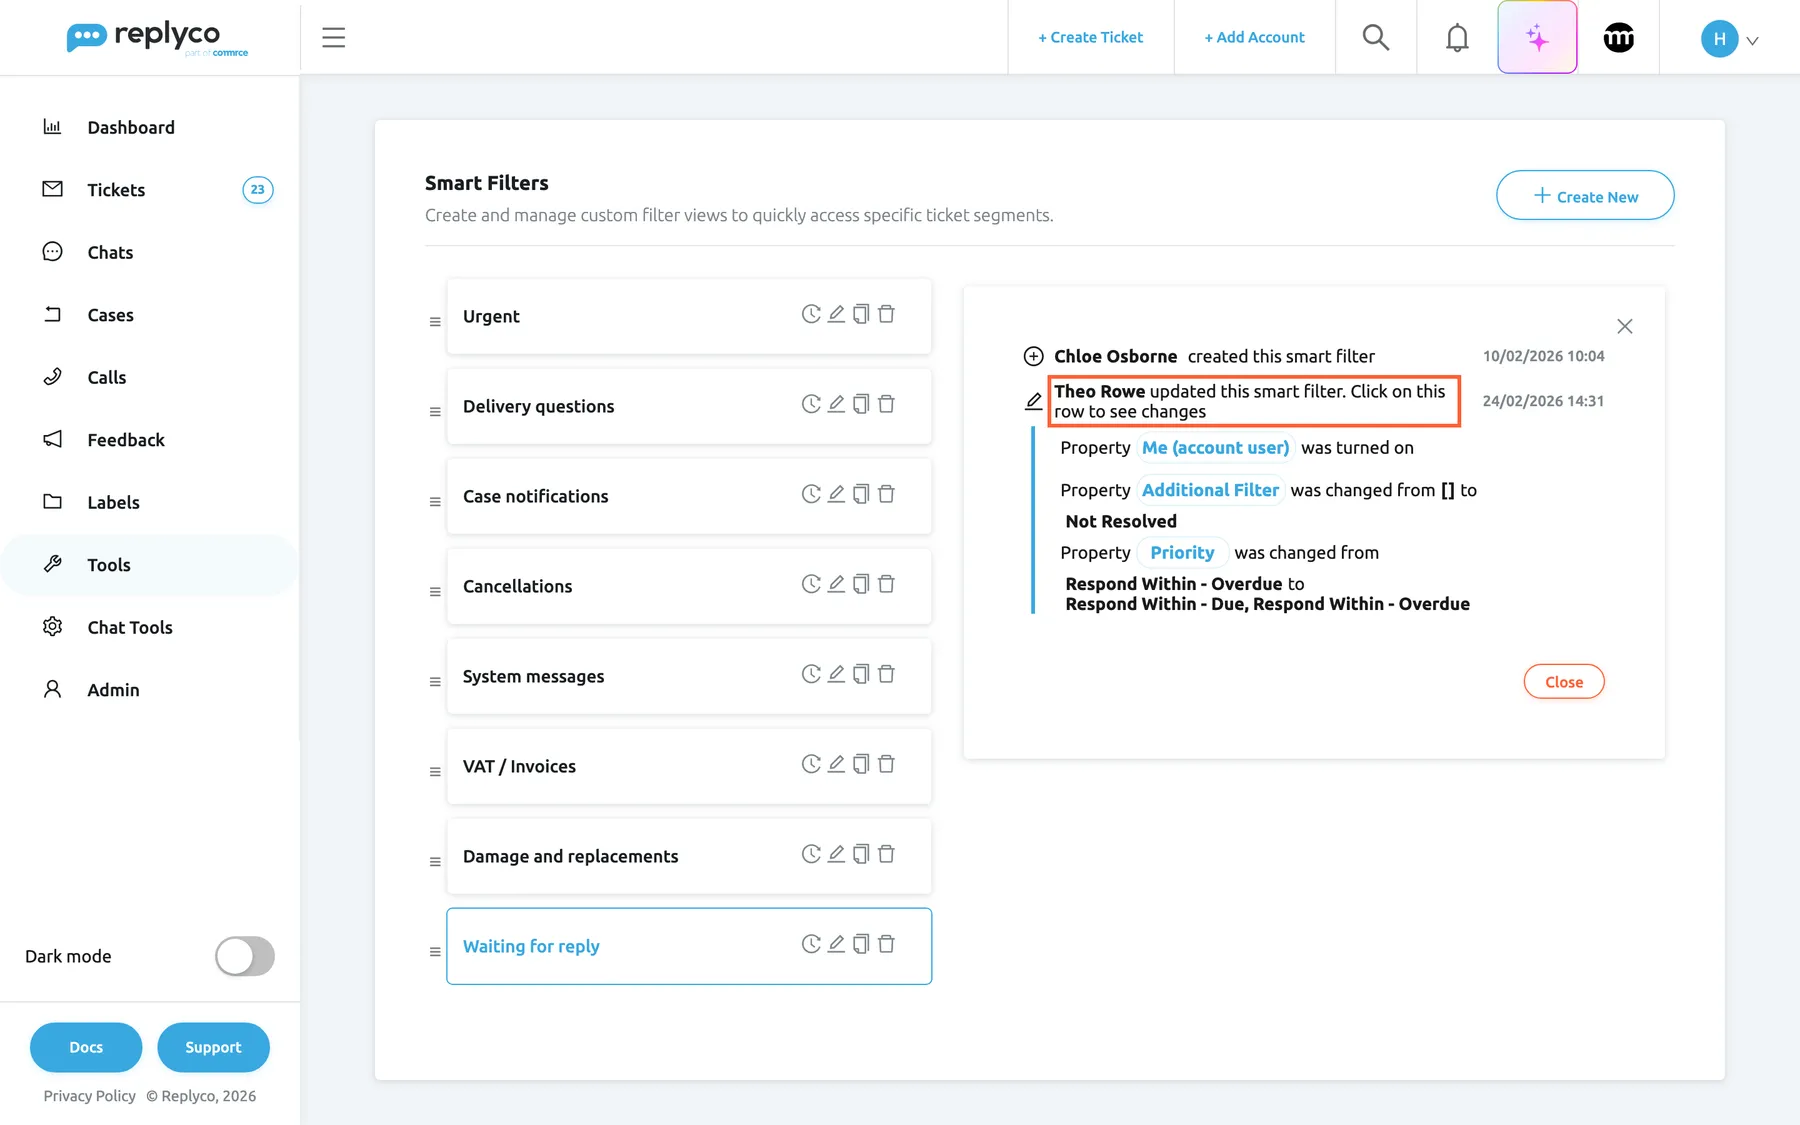
Task: Toggle Dark mode switch
Action: coord(245,956)
